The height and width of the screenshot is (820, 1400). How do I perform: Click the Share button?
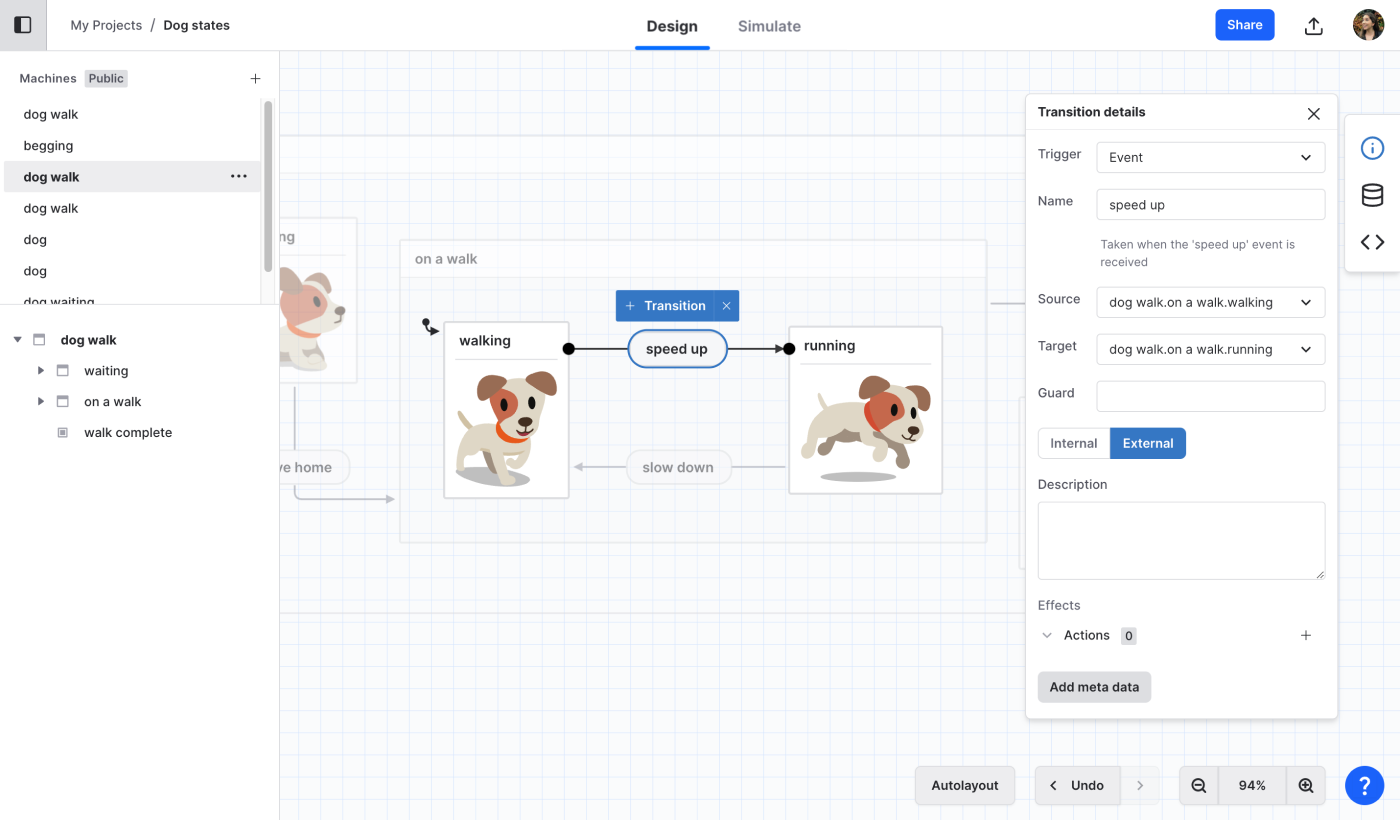1244,25
